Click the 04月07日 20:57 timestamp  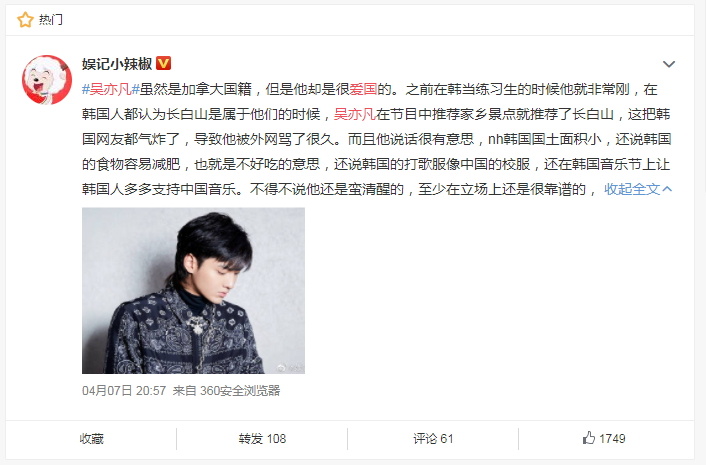pyautogui.click(x=124, y=390)
